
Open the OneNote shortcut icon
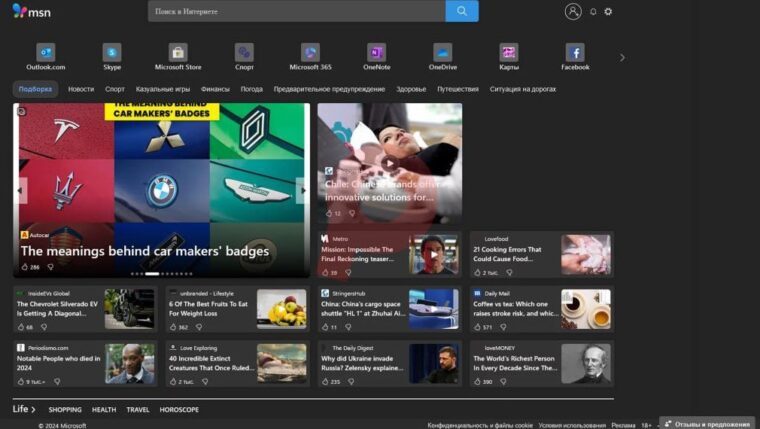tap(377, 52)
